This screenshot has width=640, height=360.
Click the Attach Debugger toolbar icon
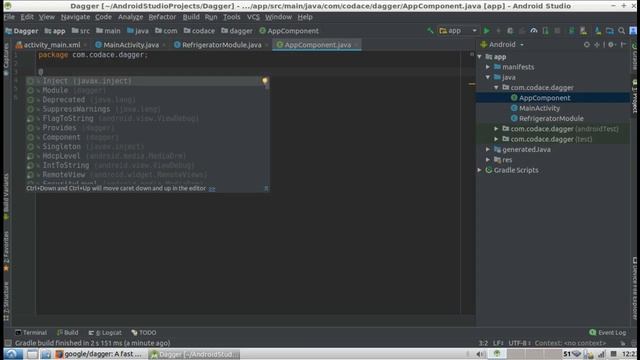(546, 31)
